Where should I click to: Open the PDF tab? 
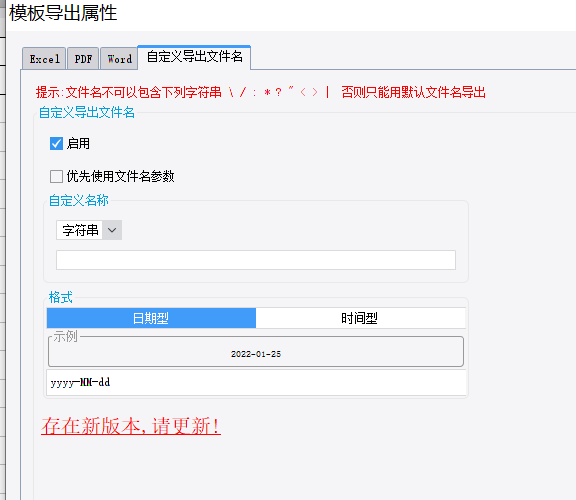pos(83,59)
